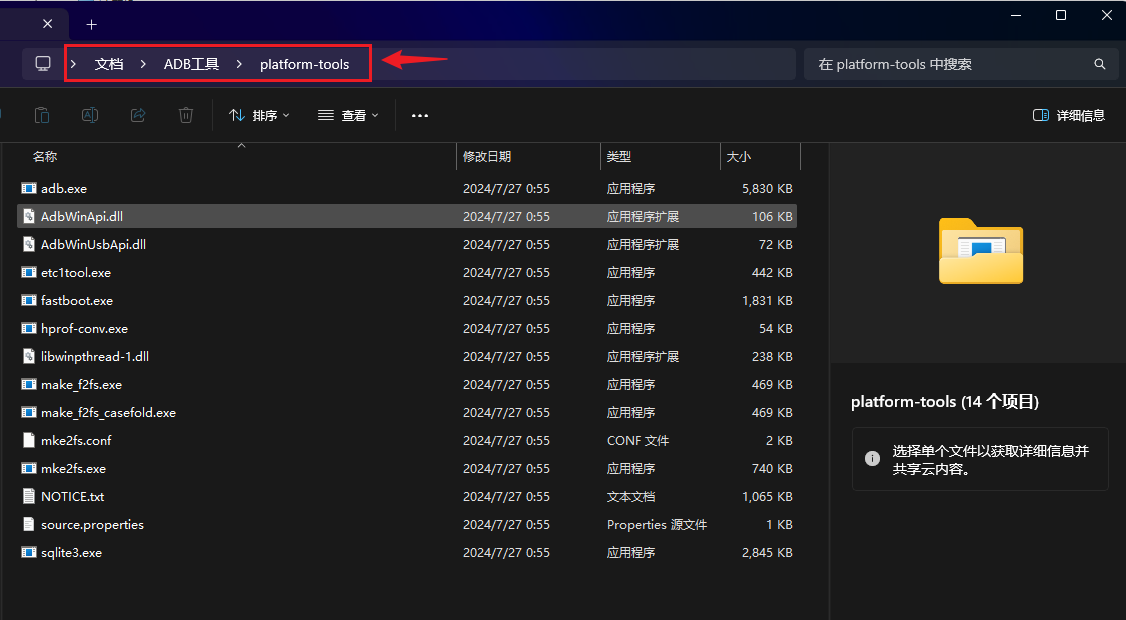Viewport: 1126px width, 620px height.
Task: Click the folder thumbnail in the details pane
Action: tap(980, 250)
